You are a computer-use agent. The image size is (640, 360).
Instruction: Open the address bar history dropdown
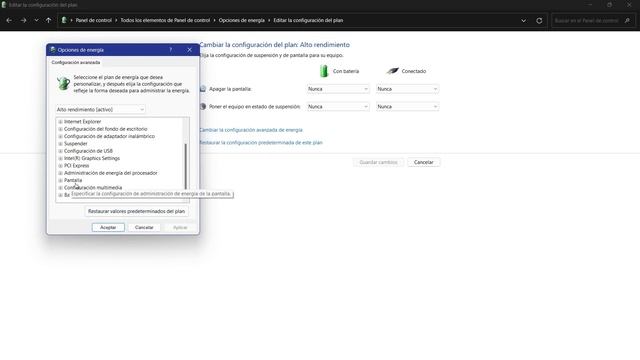click(x=524, y=20)
